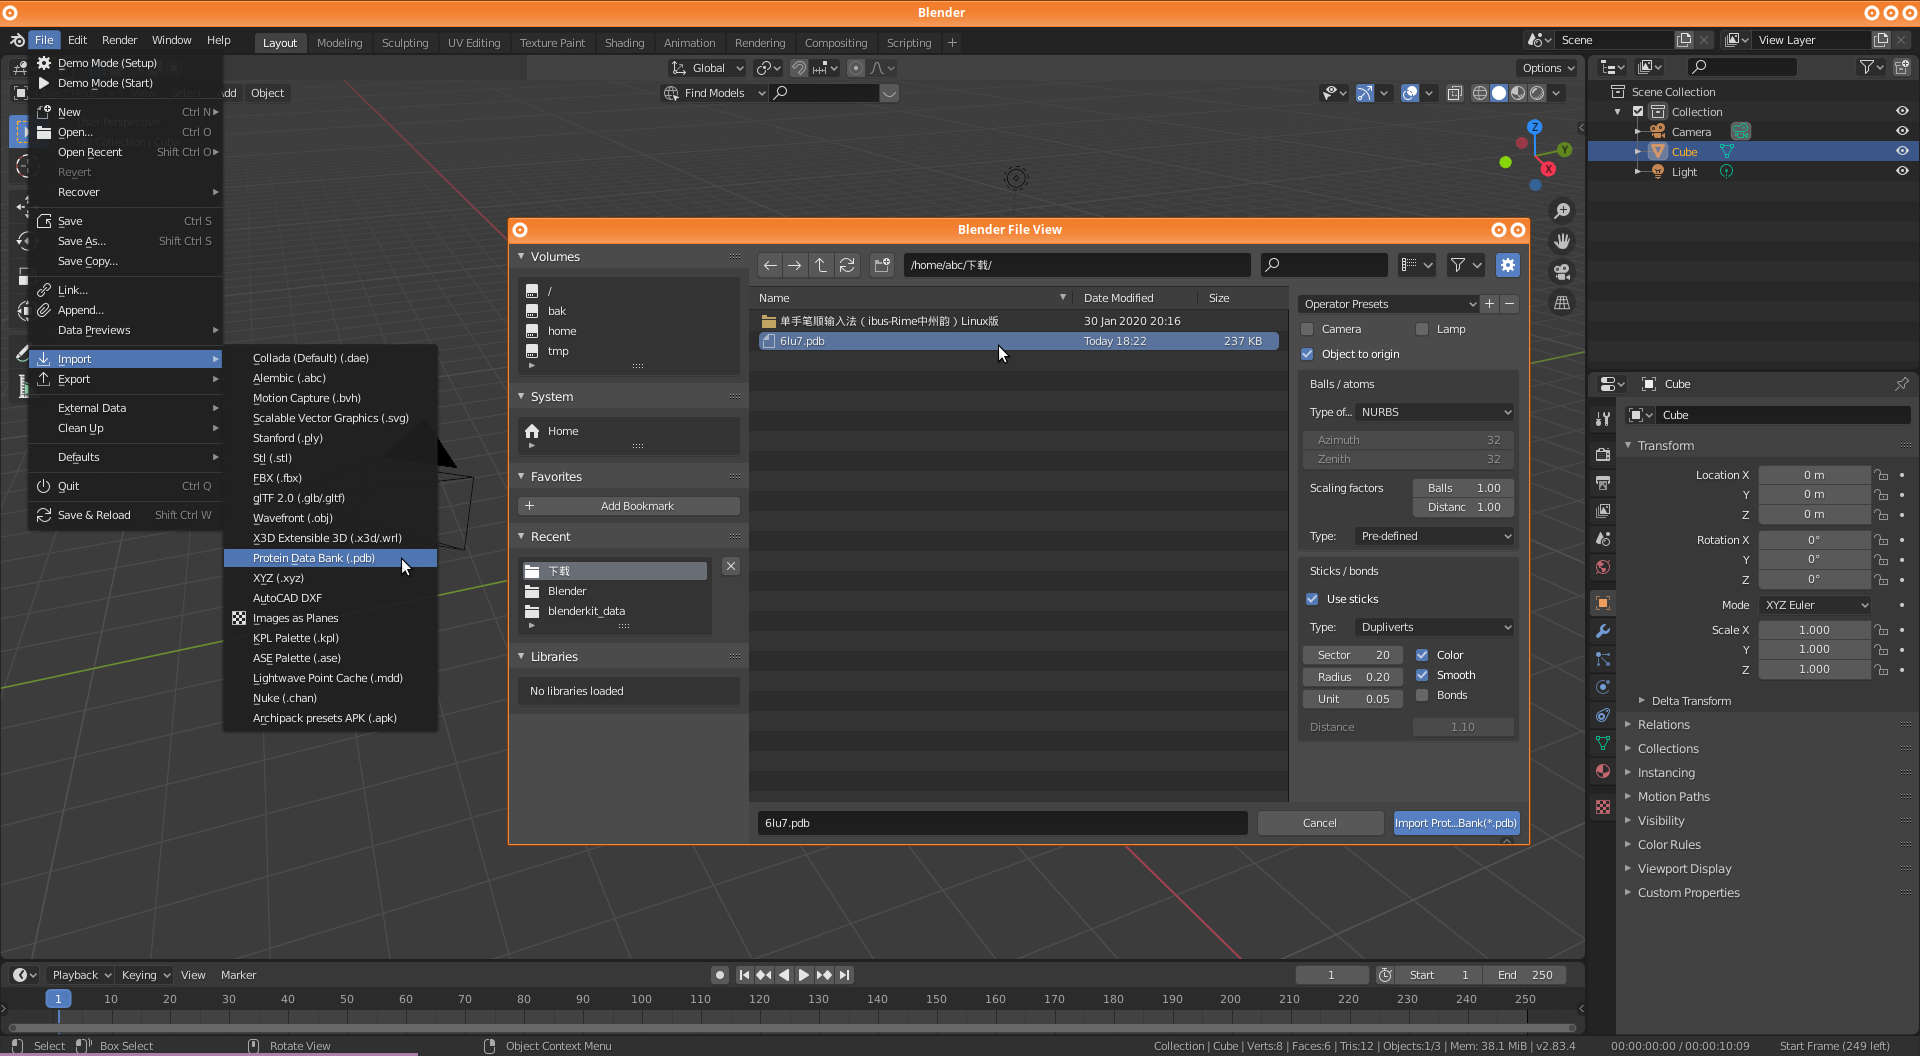1920x1056 pixels.
Task: Hide Light in outliner viewport
Action: coord(1902,172)
